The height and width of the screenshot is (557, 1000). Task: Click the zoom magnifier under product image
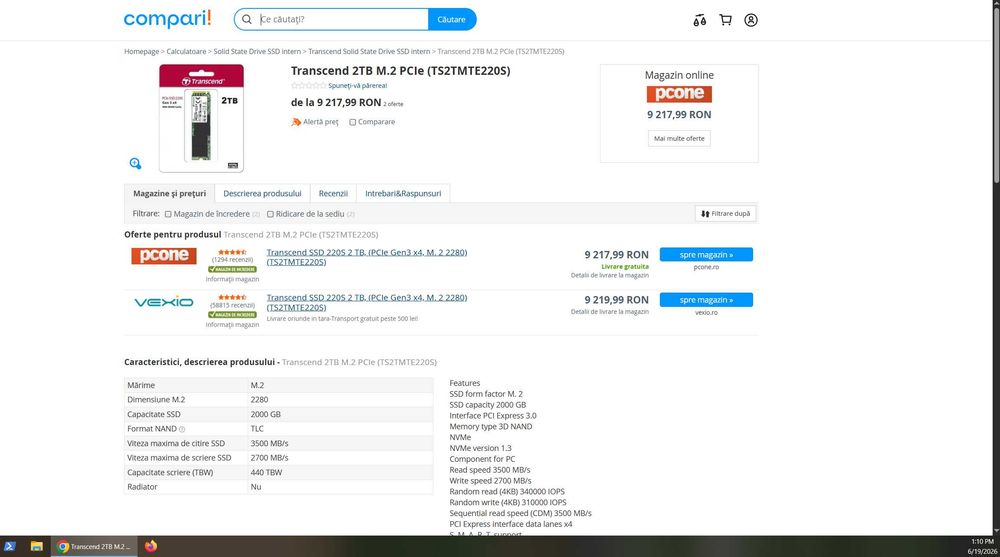(135, 163)
